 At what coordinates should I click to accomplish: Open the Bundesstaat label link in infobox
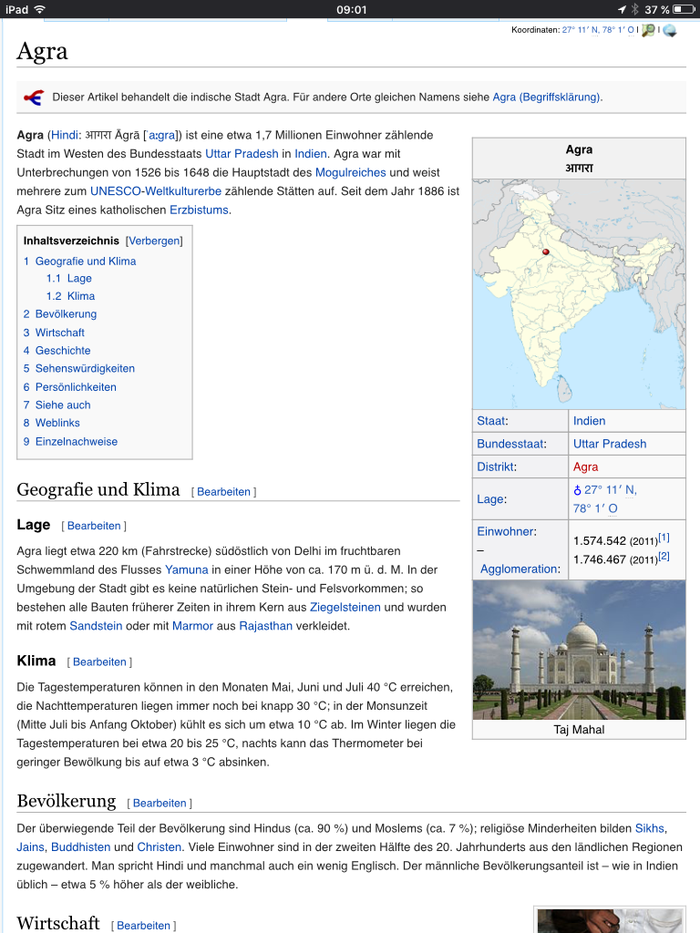[x=510, y=444]
